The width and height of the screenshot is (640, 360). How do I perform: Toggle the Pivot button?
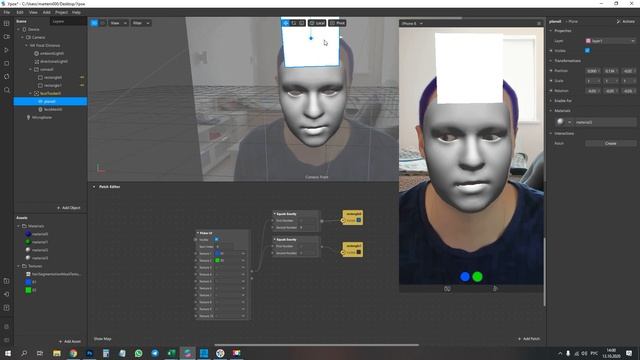tap(338, 23)
